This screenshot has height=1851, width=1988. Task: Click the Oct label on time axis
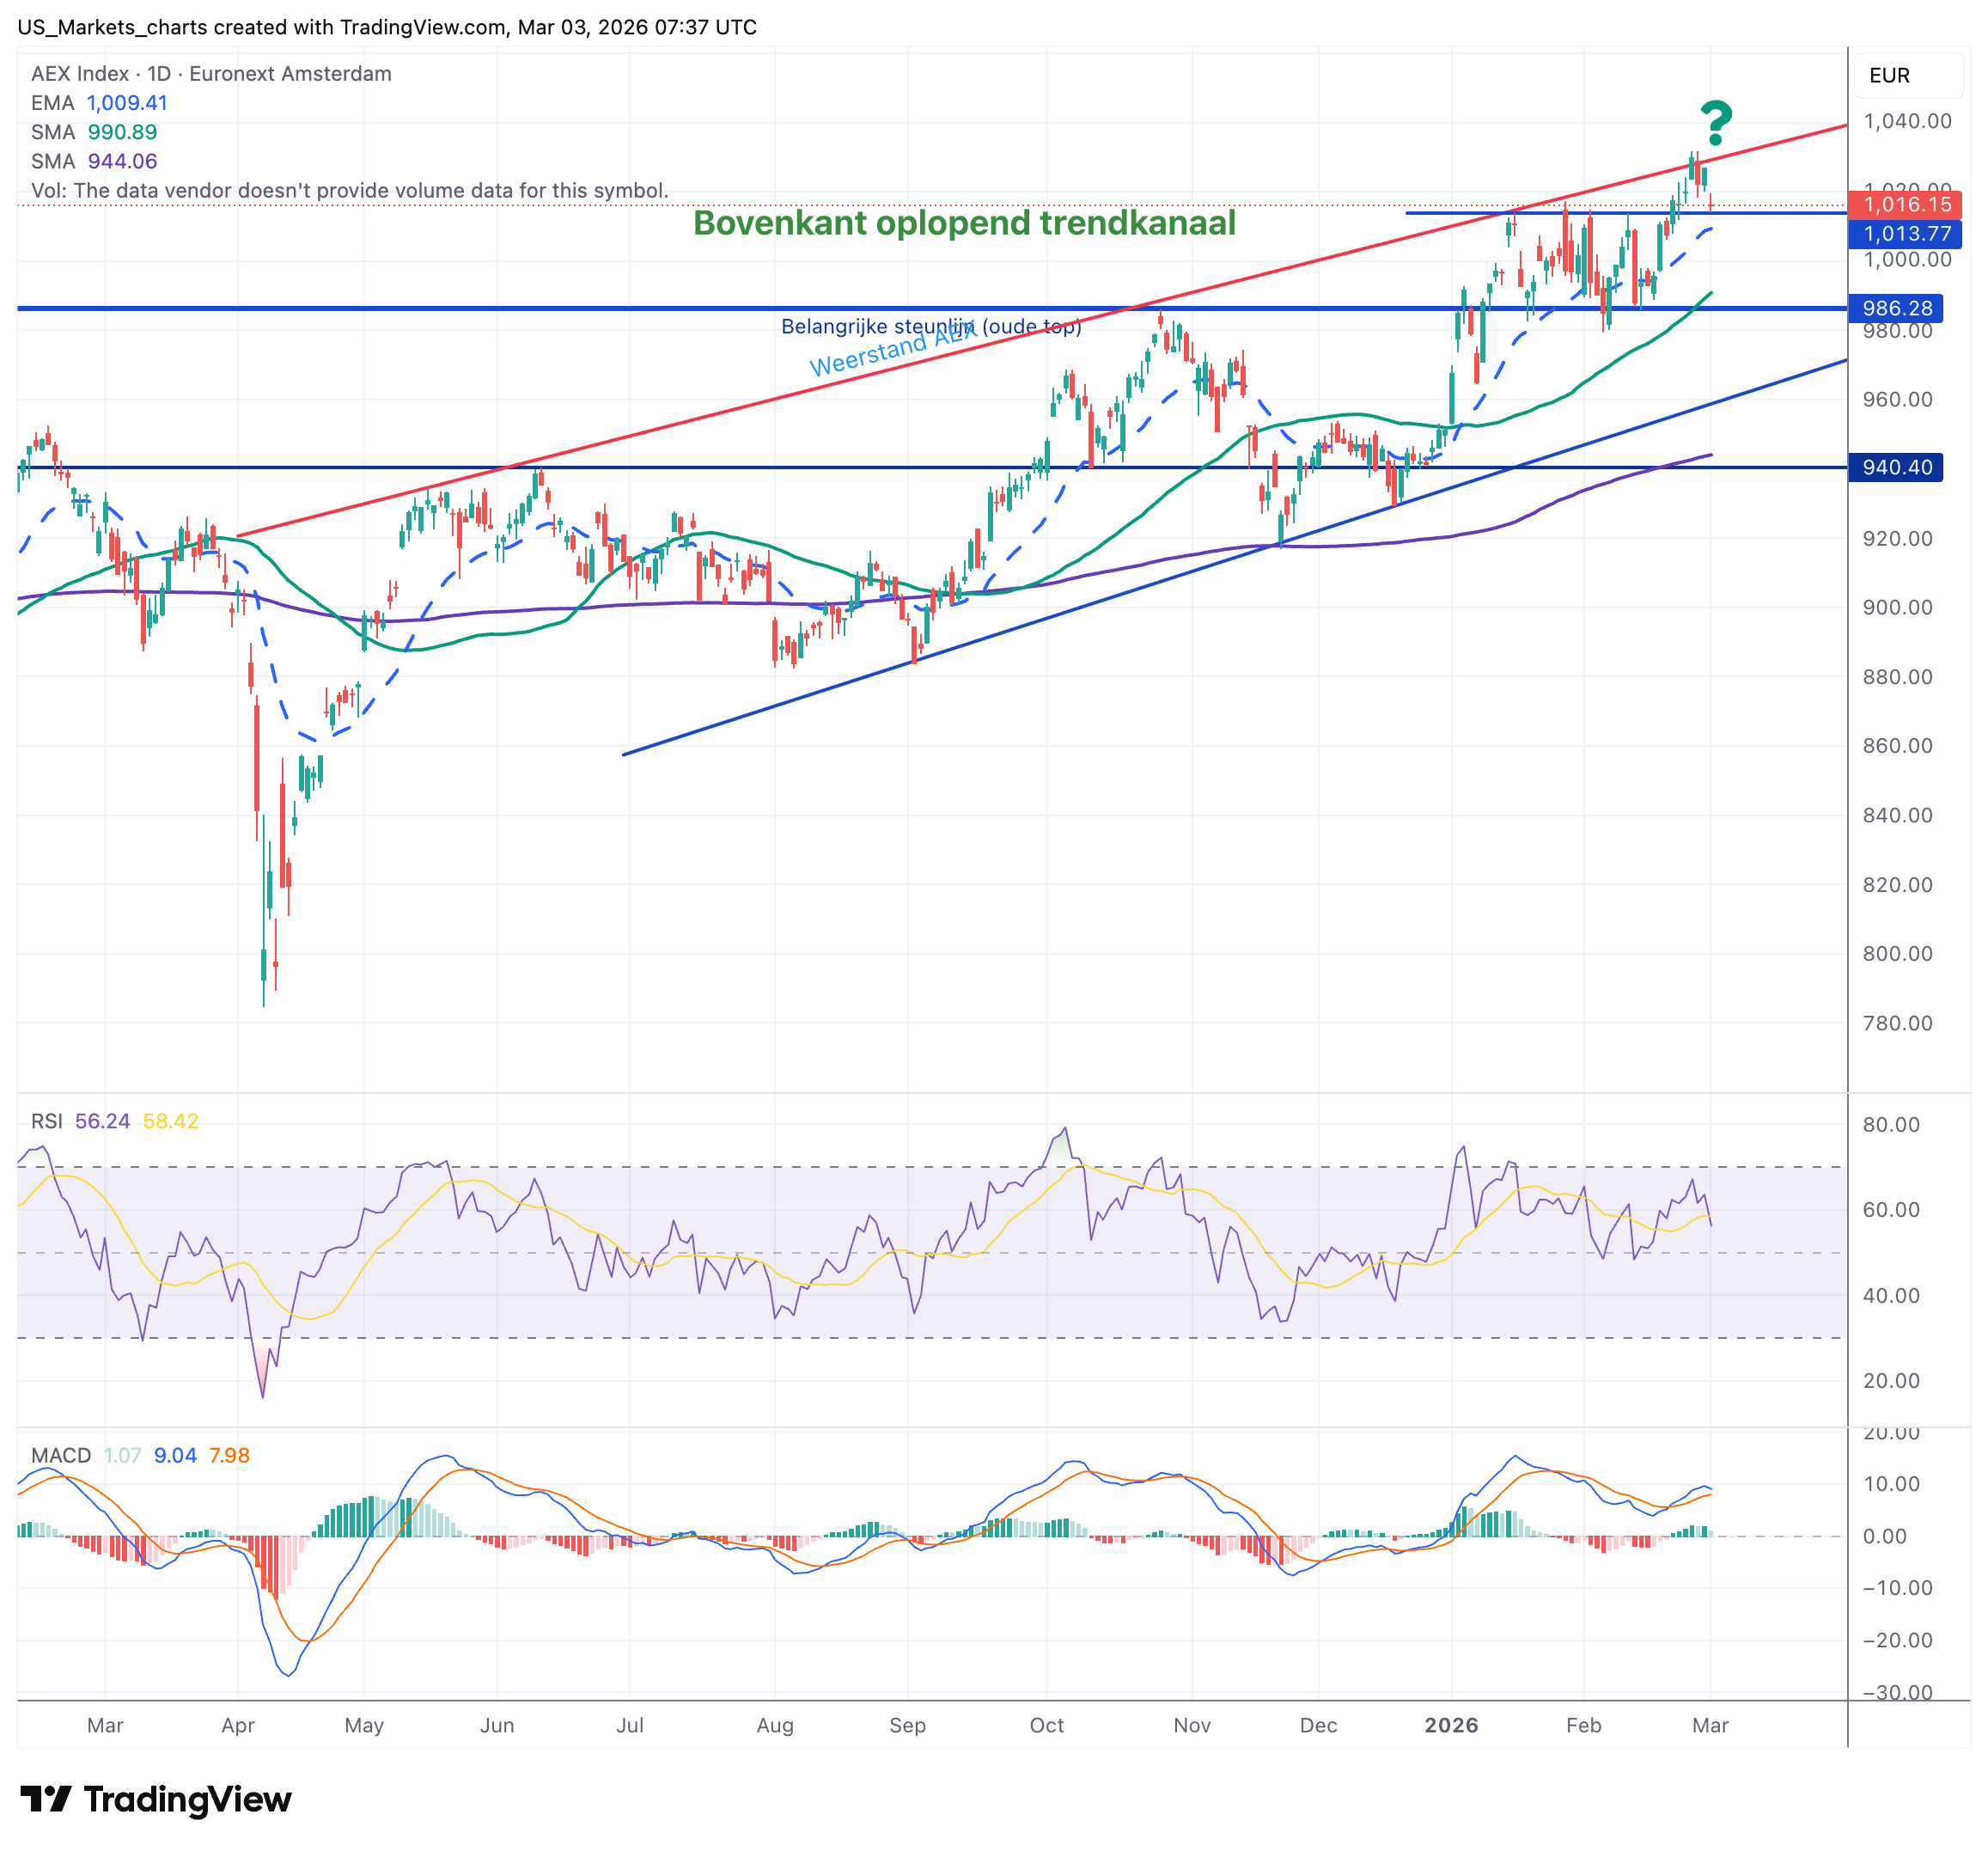click(x=1046, y=1725)
